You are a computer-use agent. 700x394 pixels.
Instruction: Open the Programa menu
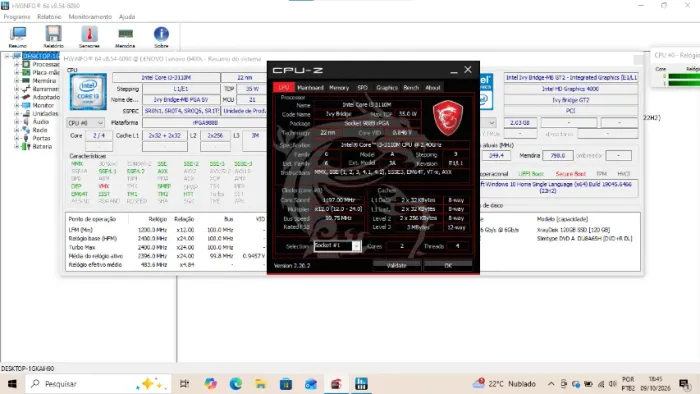point(17,17)
